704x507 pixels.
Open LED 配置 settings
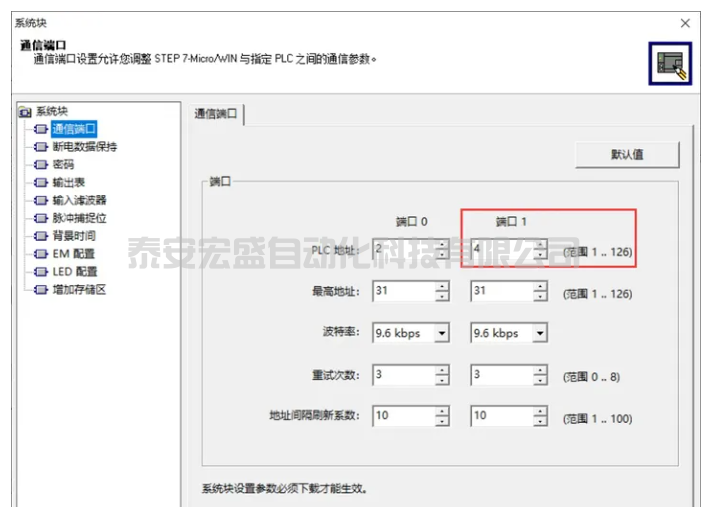tap(74, 272)
